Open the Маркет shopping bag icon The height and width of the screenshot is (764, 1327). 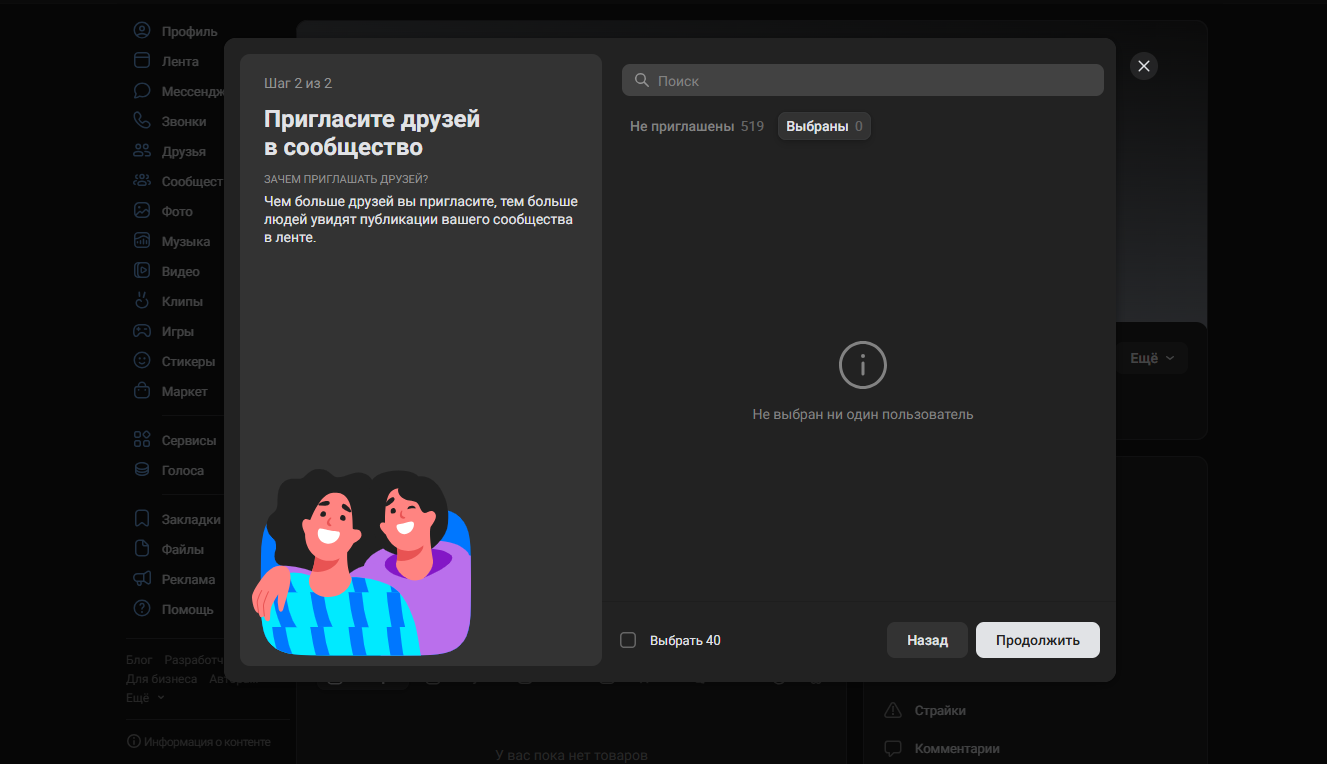[x=142, y=391]
